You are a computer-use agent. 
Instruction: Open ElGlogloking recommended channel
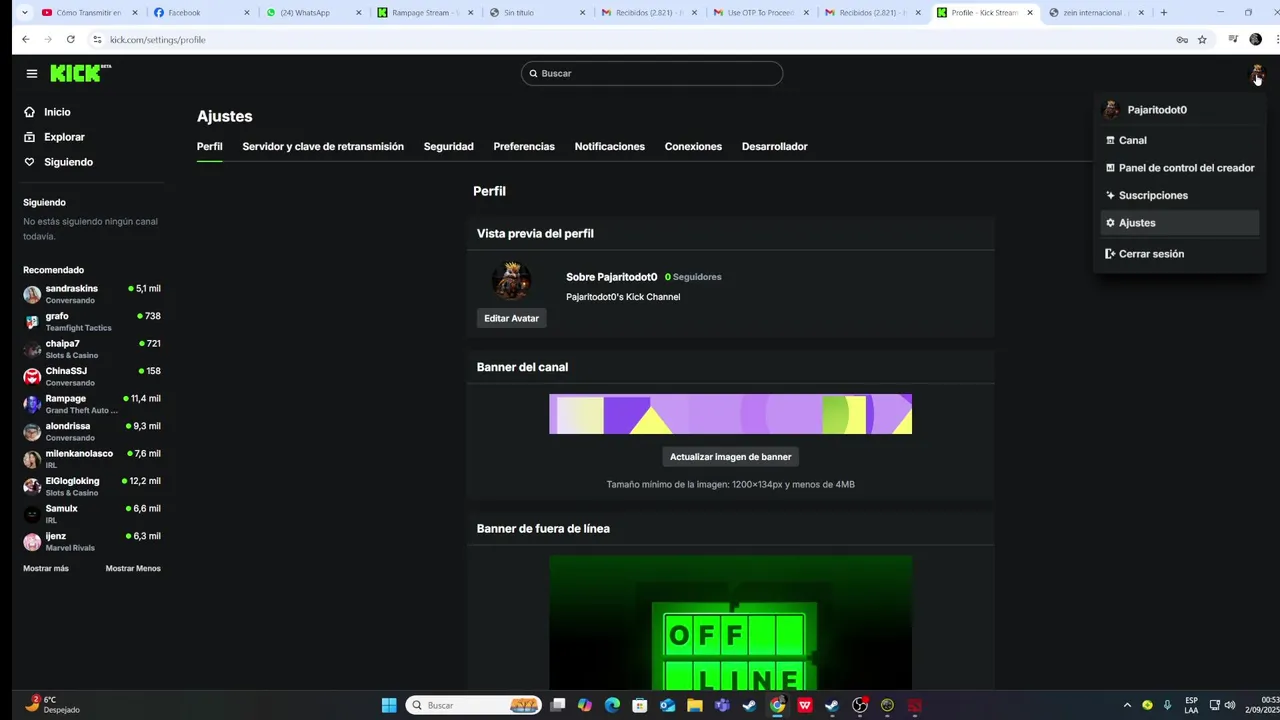click(x=92, y=486)
